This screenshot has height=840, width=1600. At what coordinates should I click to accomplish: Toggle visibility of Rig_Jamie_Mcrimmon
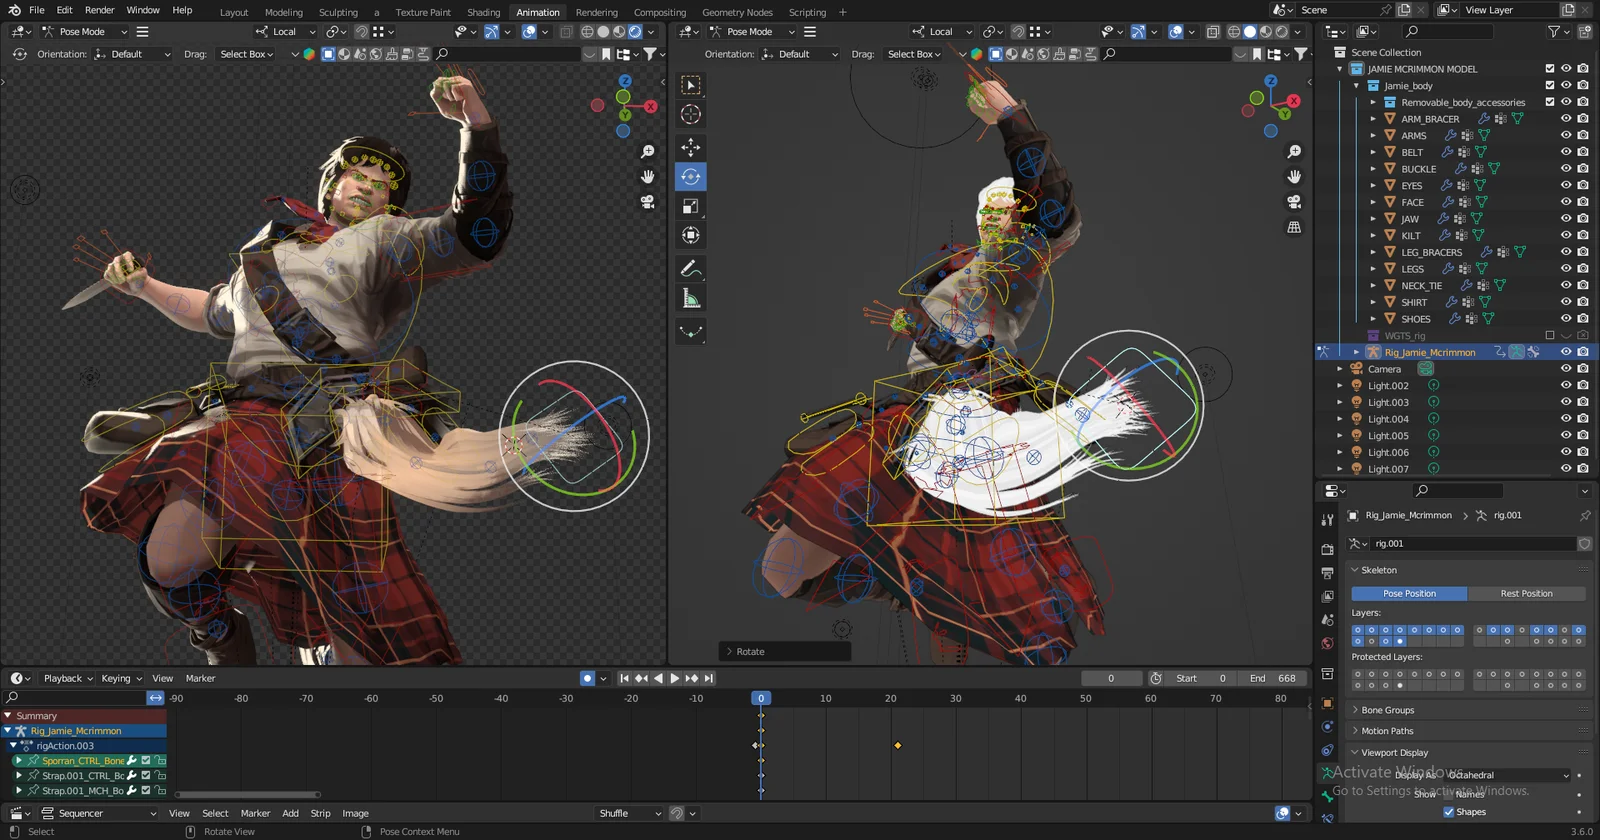point(1566,352)
